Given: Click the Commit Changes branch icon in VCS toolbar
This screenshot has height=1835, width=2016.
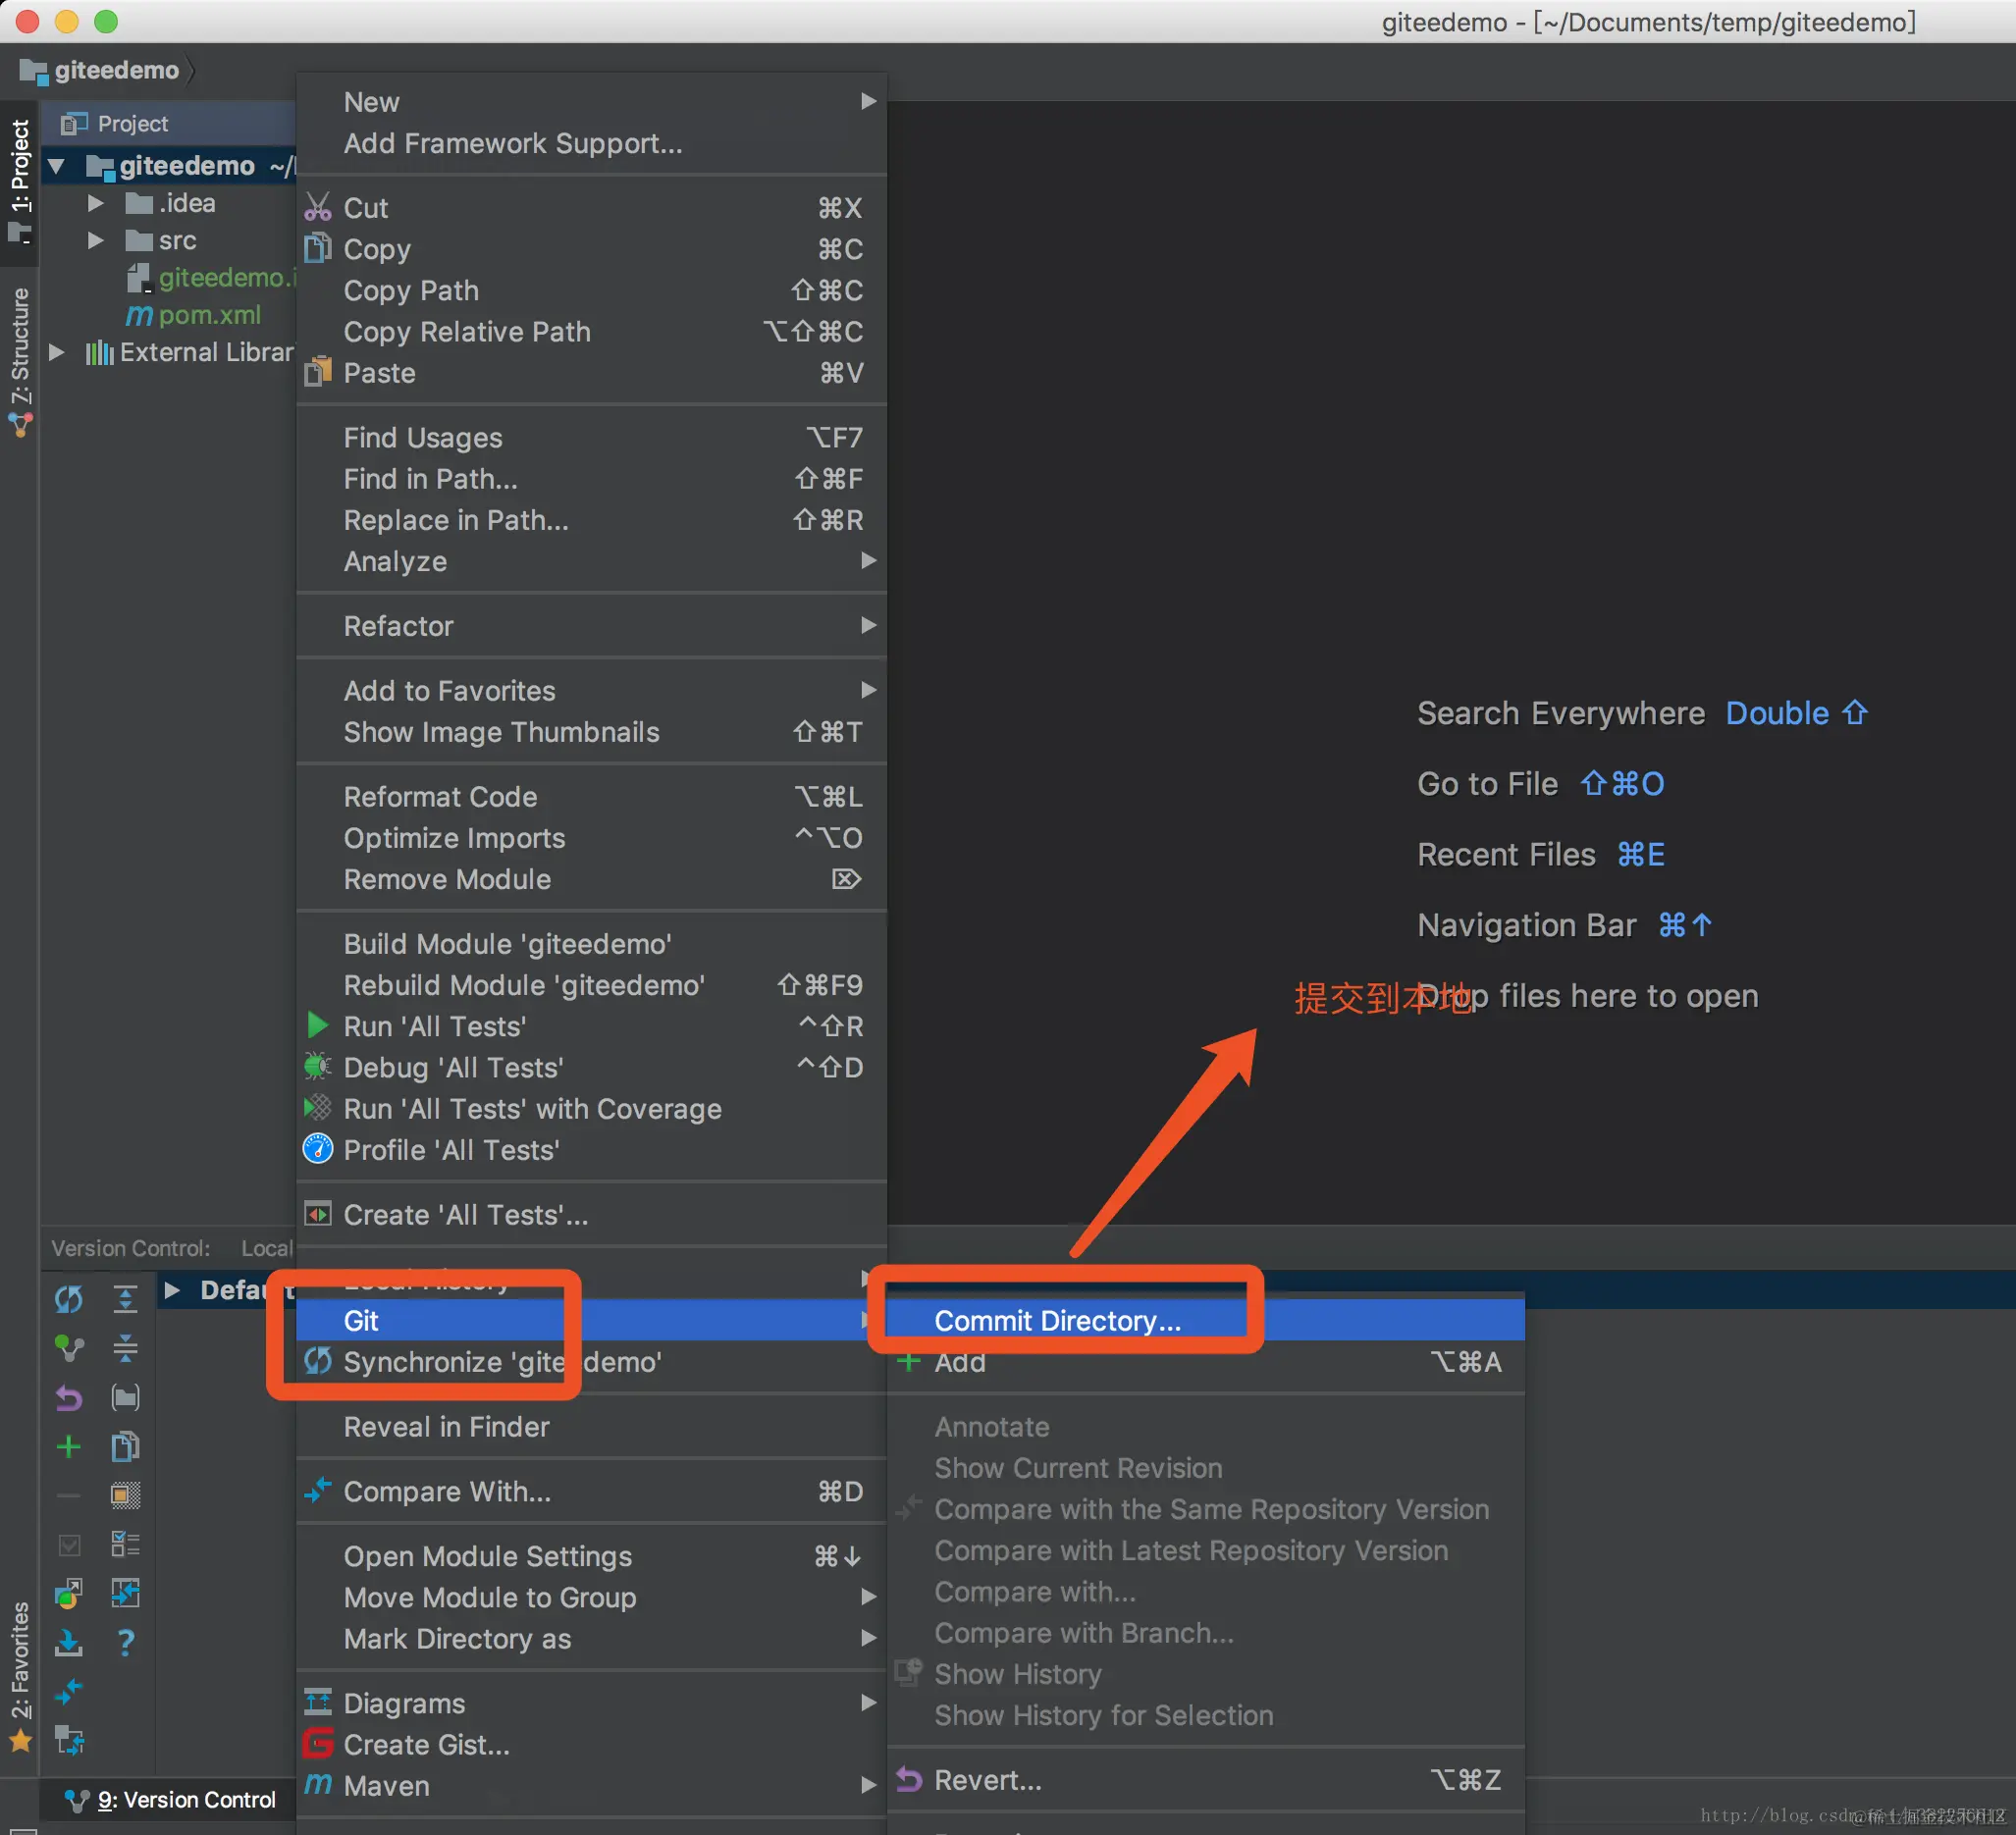Looking at the screenshot, I should (68, 1348).
